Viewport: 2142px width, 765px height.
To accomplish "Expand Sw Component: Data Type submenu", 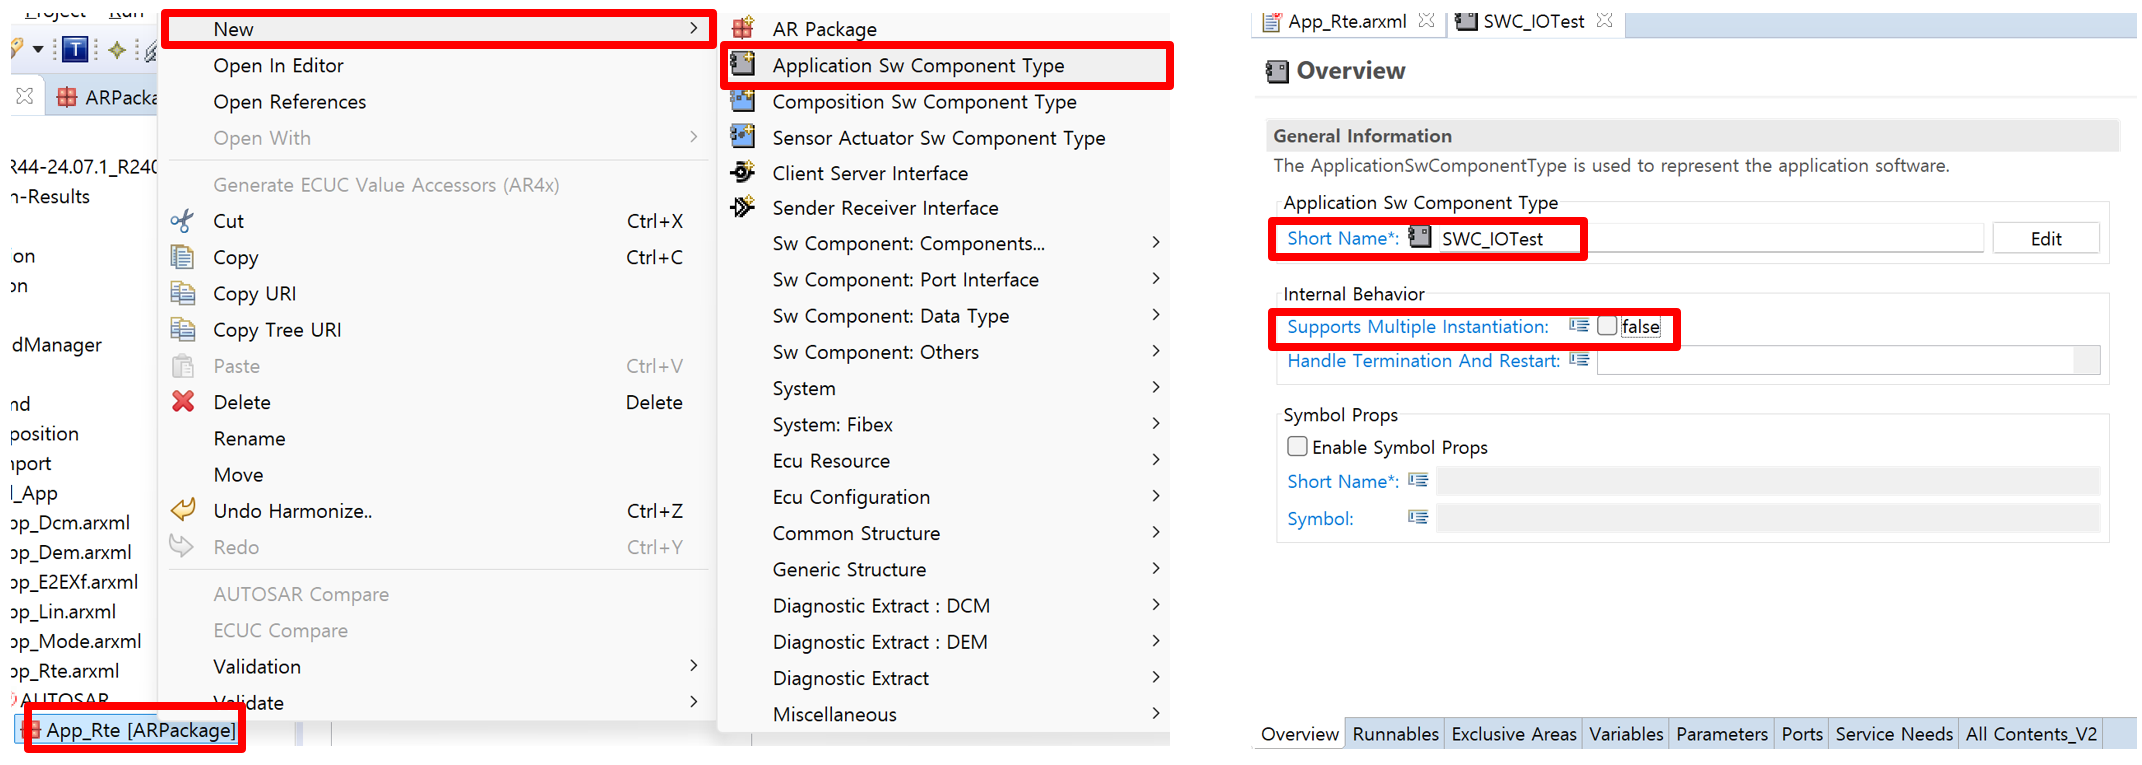I will (x=1156, y=314).
